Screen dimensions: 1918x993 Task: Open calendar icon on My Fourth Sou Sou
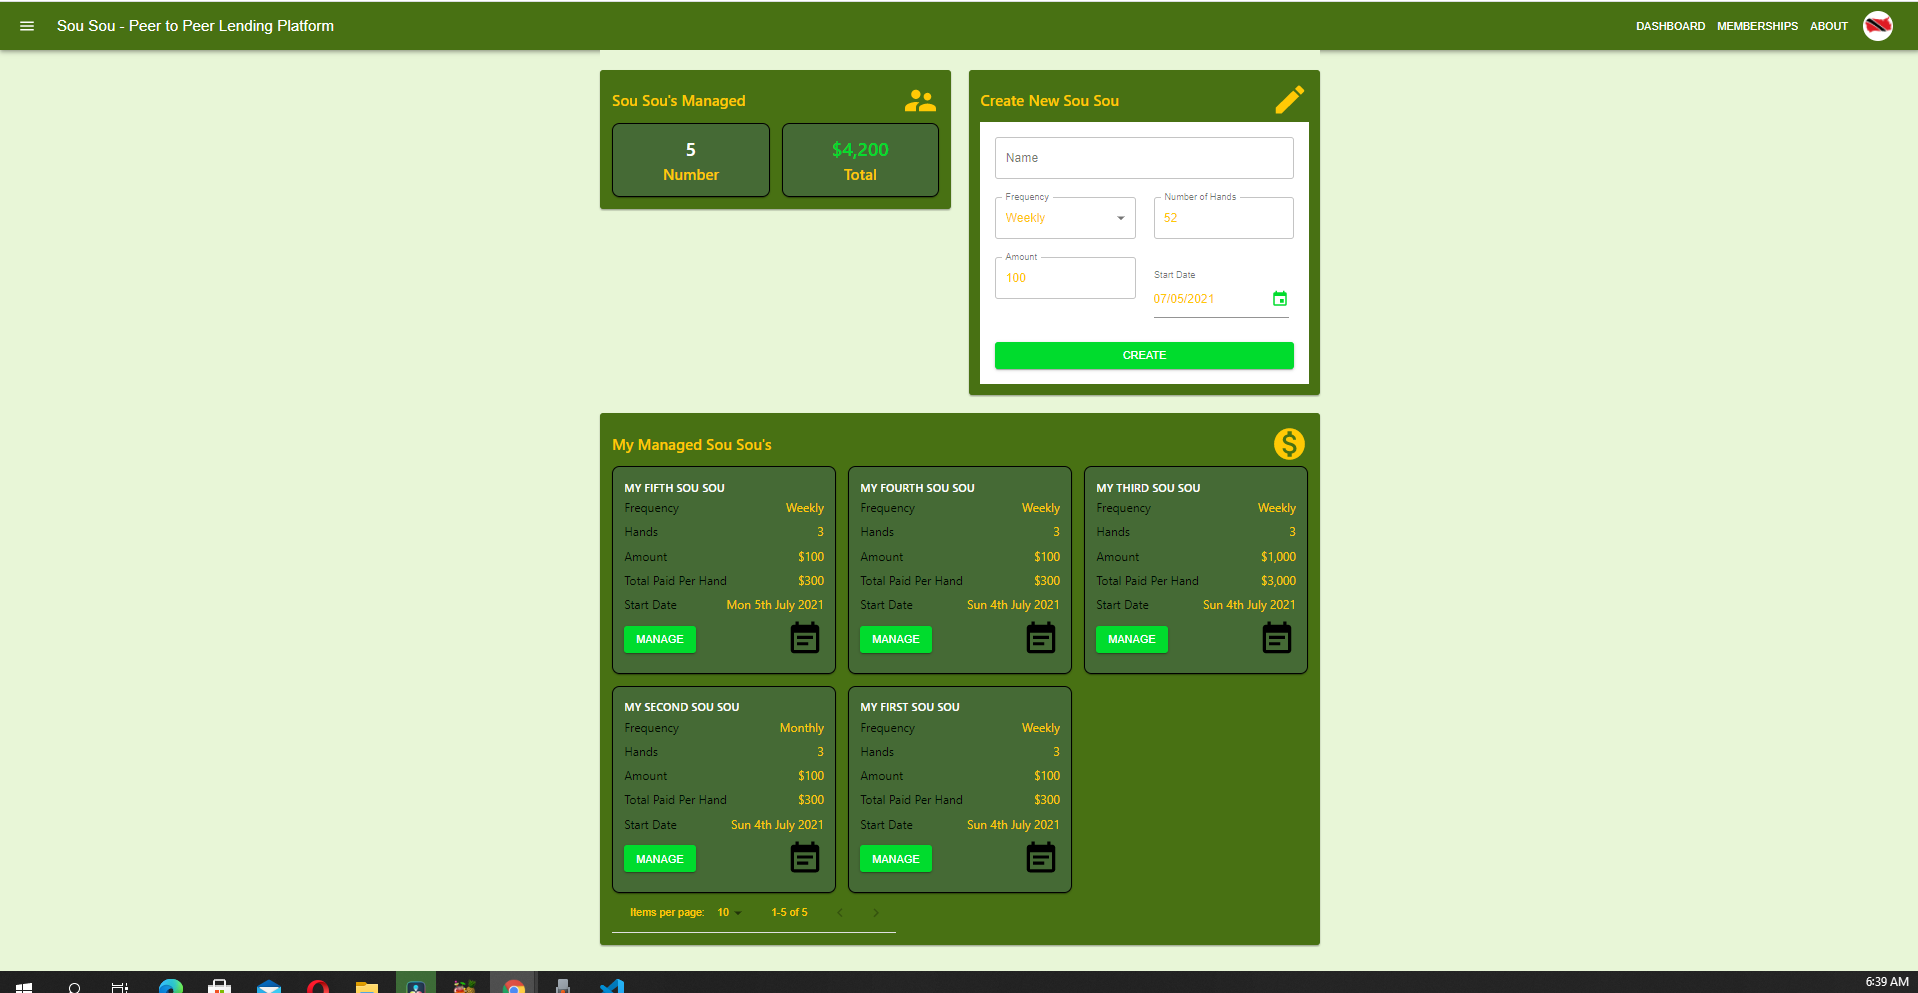click(x=1041, y=638)
